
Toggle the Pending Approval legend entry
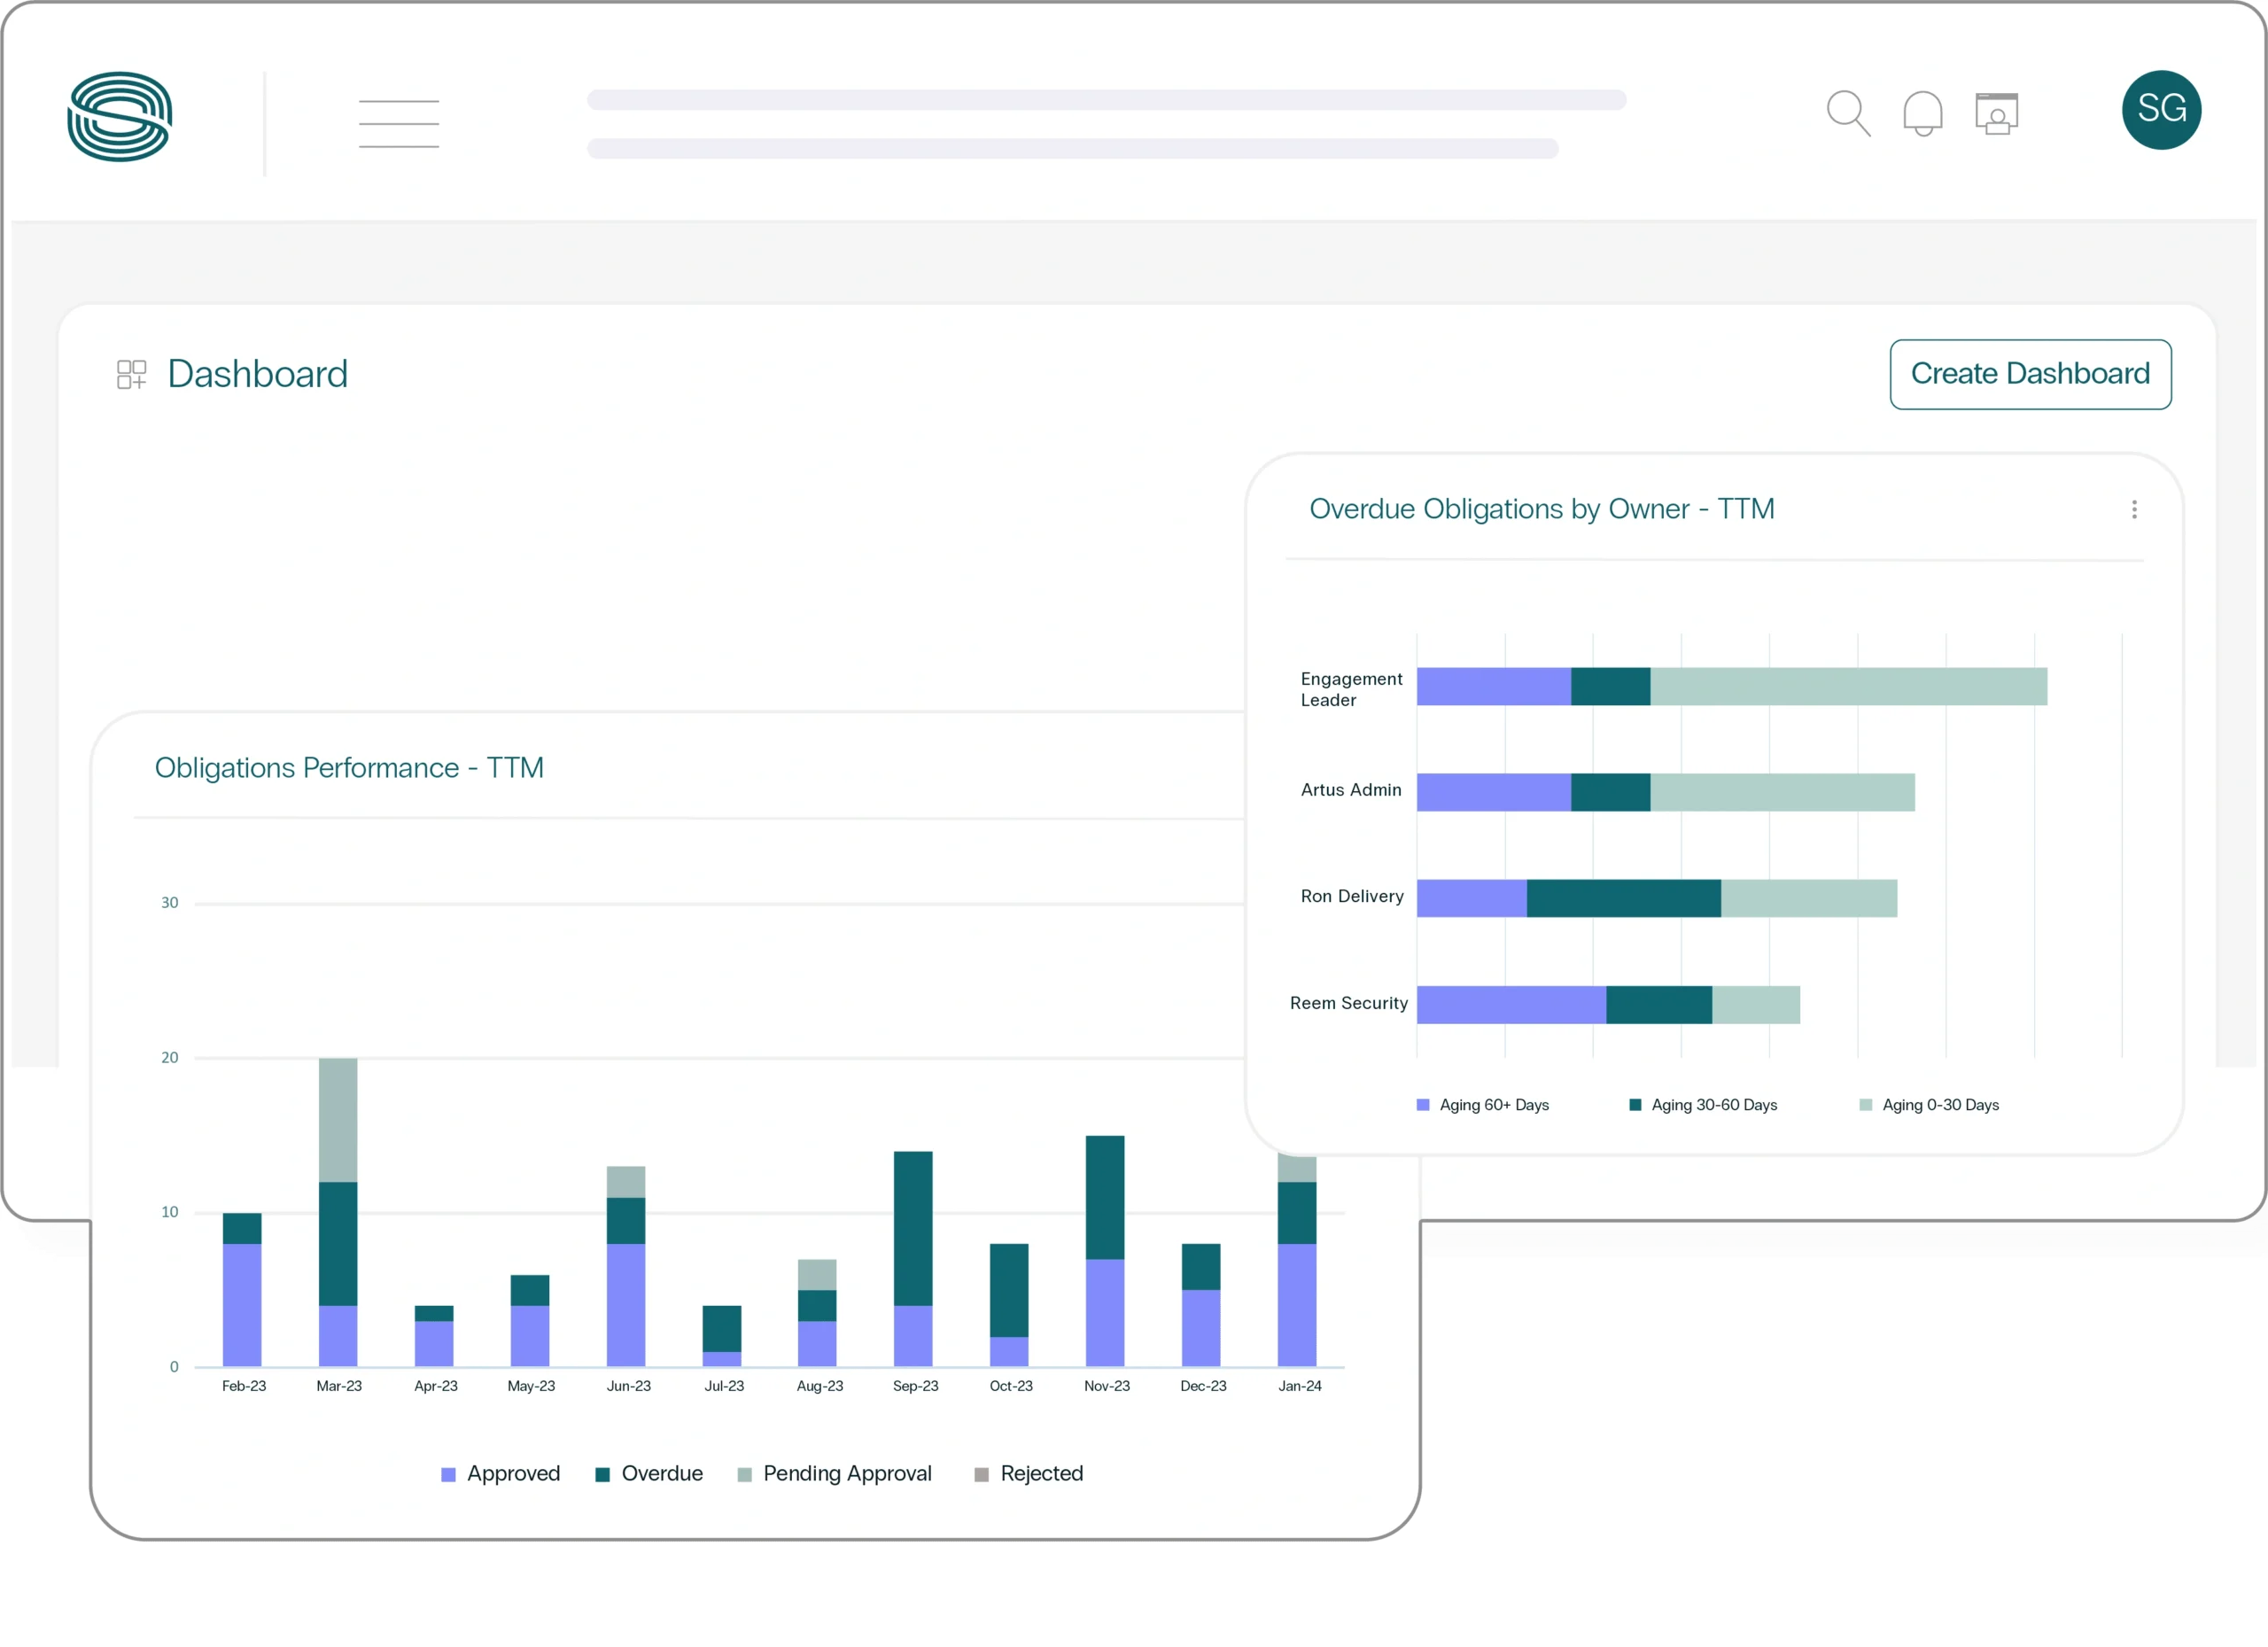point(836,1473)
